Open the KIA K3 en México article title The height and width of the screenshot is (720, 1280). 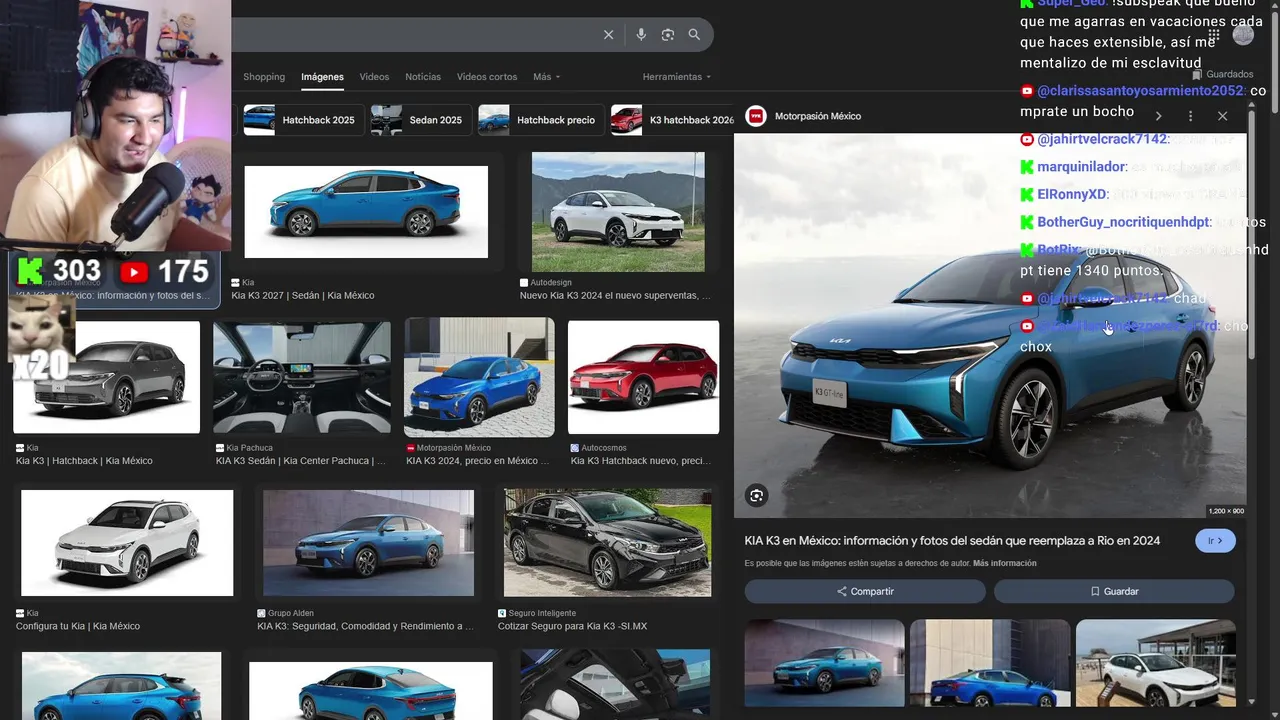[952, 541]
